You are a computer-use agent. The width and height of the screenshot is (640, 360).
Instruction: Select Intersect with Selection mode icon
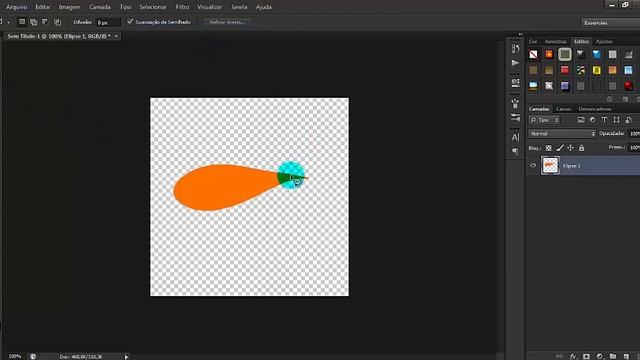[x=57, y=22]
